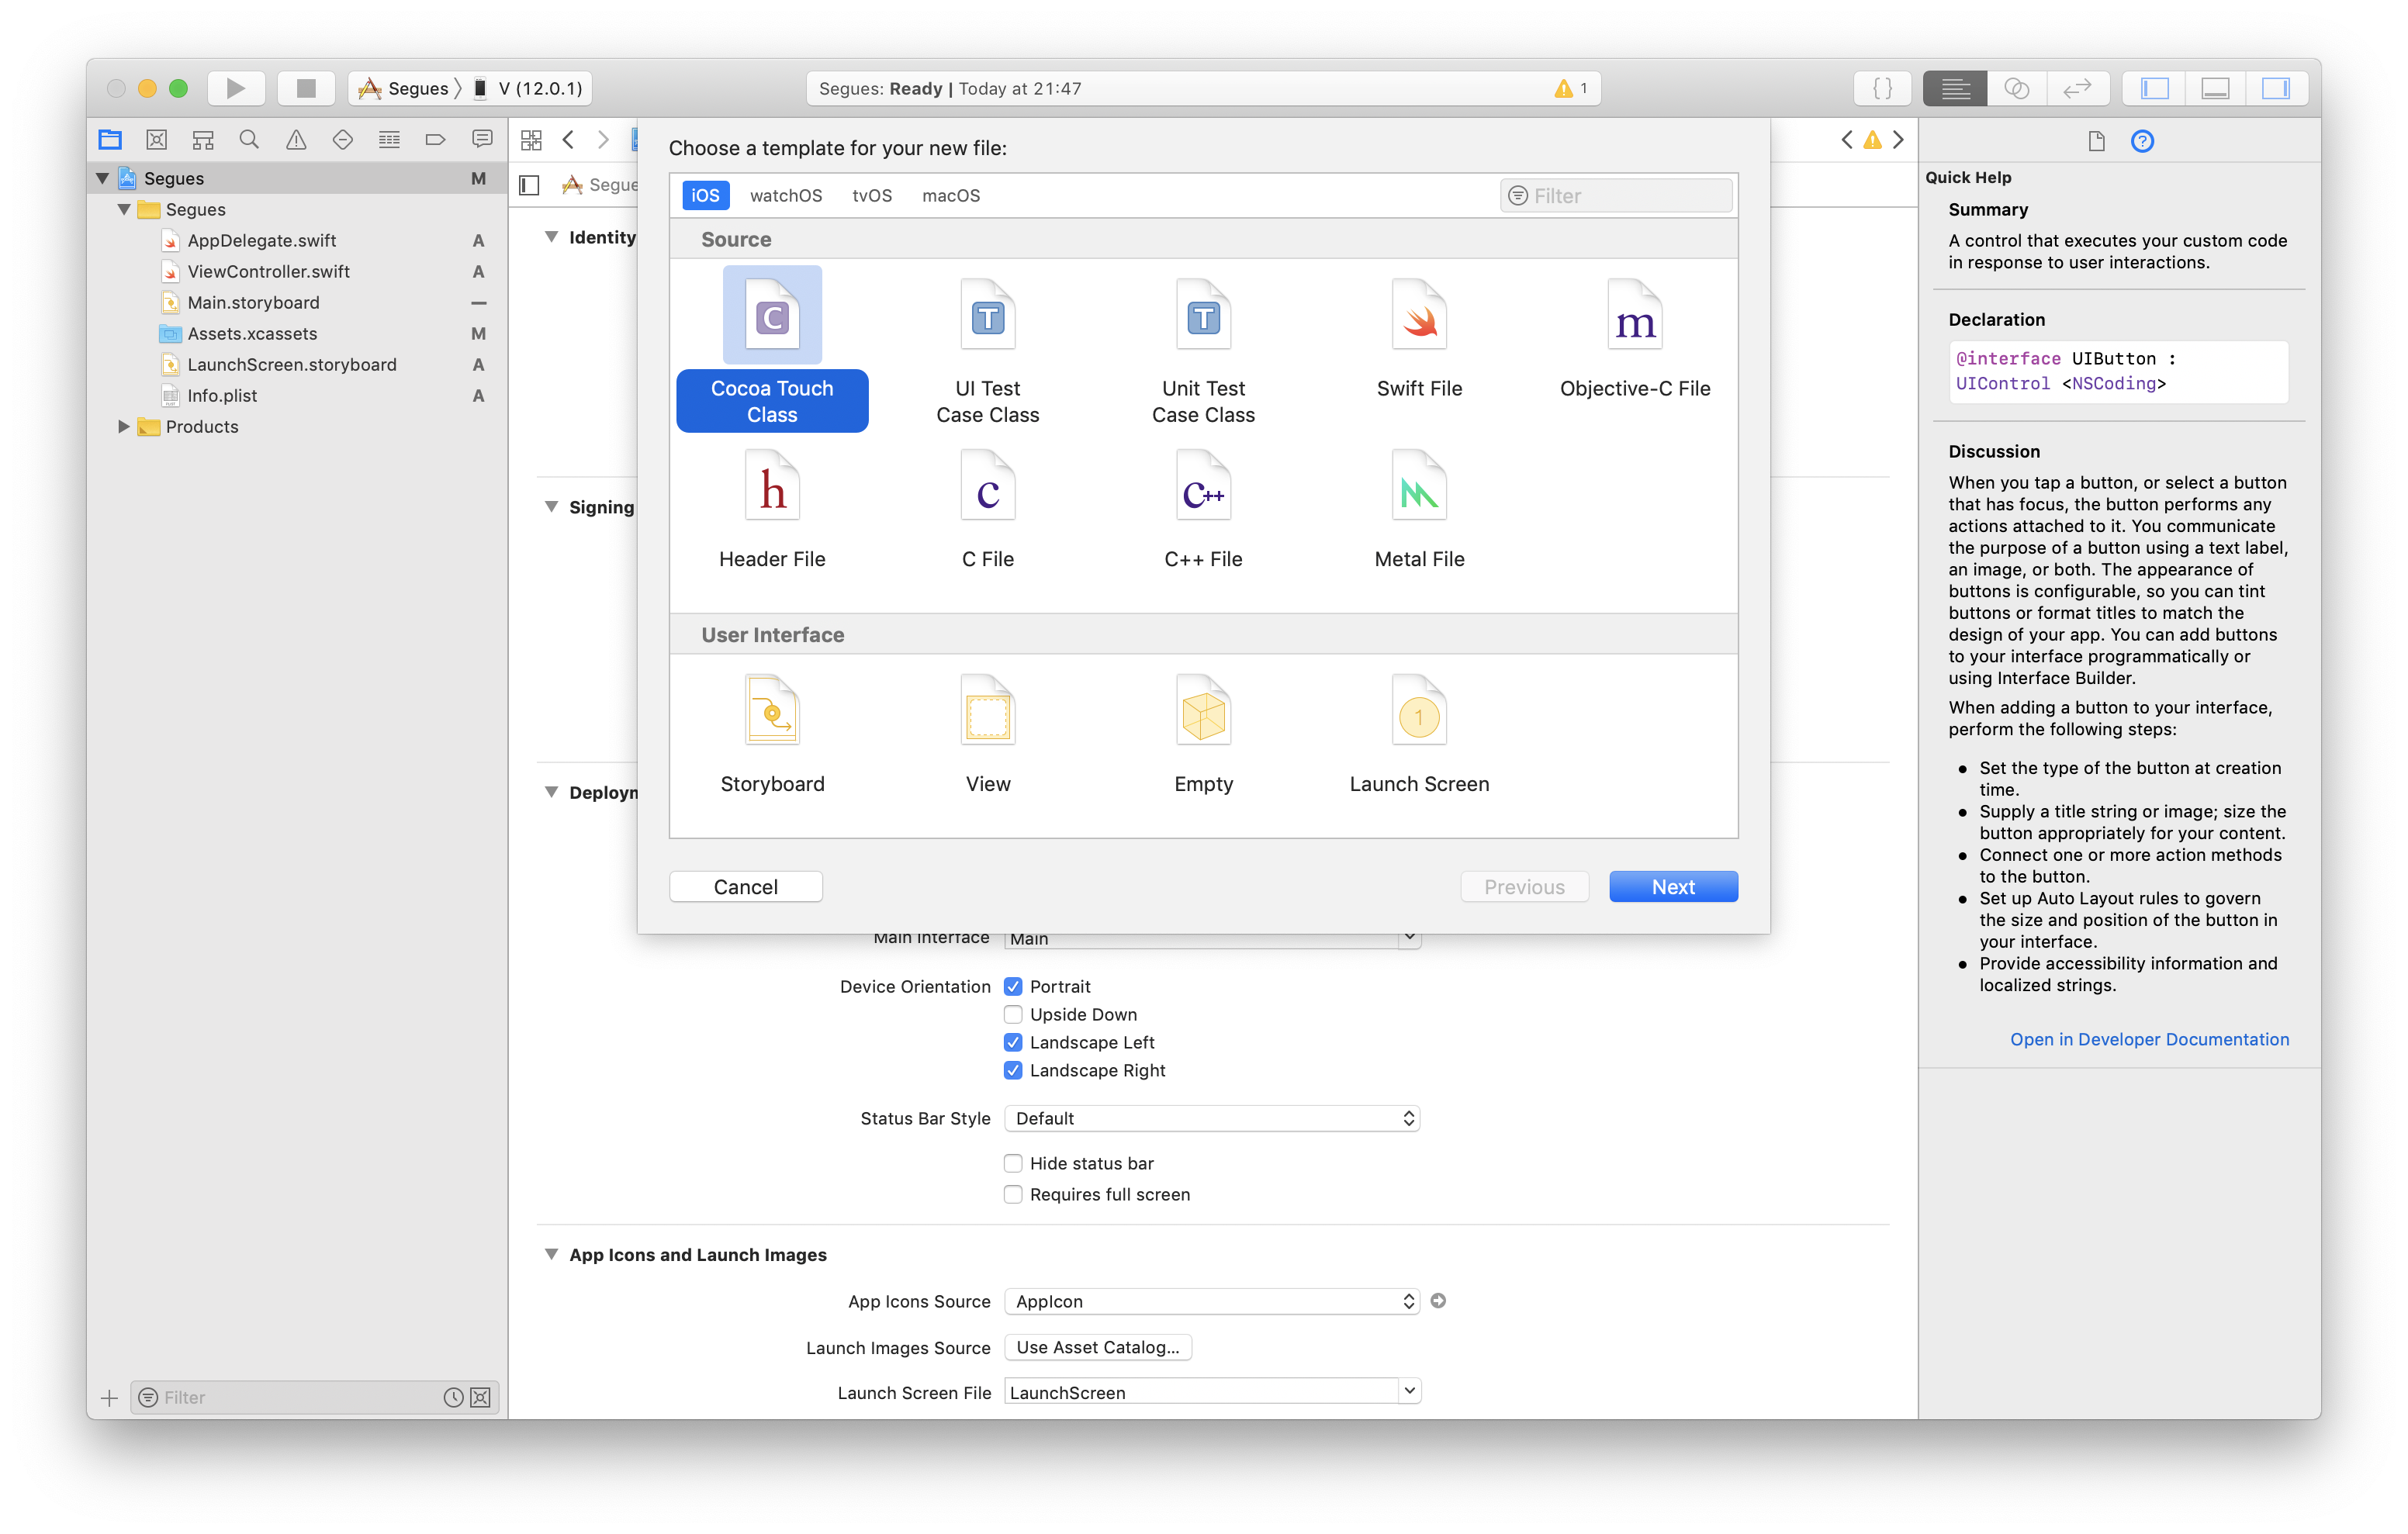Open the Source Control navigator icon
Image resolution: width=2408 pixels, height=1534 pixels.
click(156, 140)
